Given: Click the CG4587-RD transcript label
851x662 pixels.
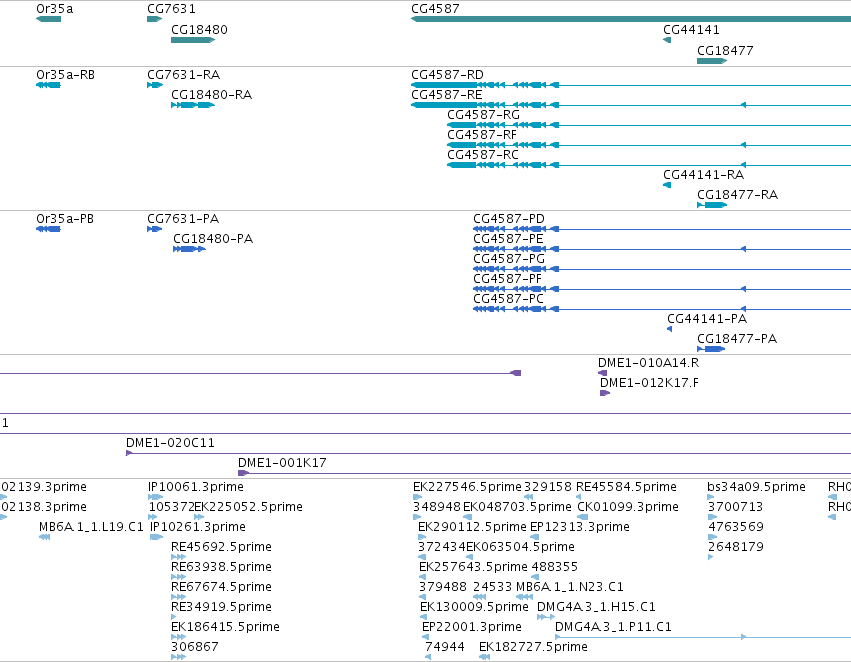Looking at the screenshot, I should (x=447, y=75).
